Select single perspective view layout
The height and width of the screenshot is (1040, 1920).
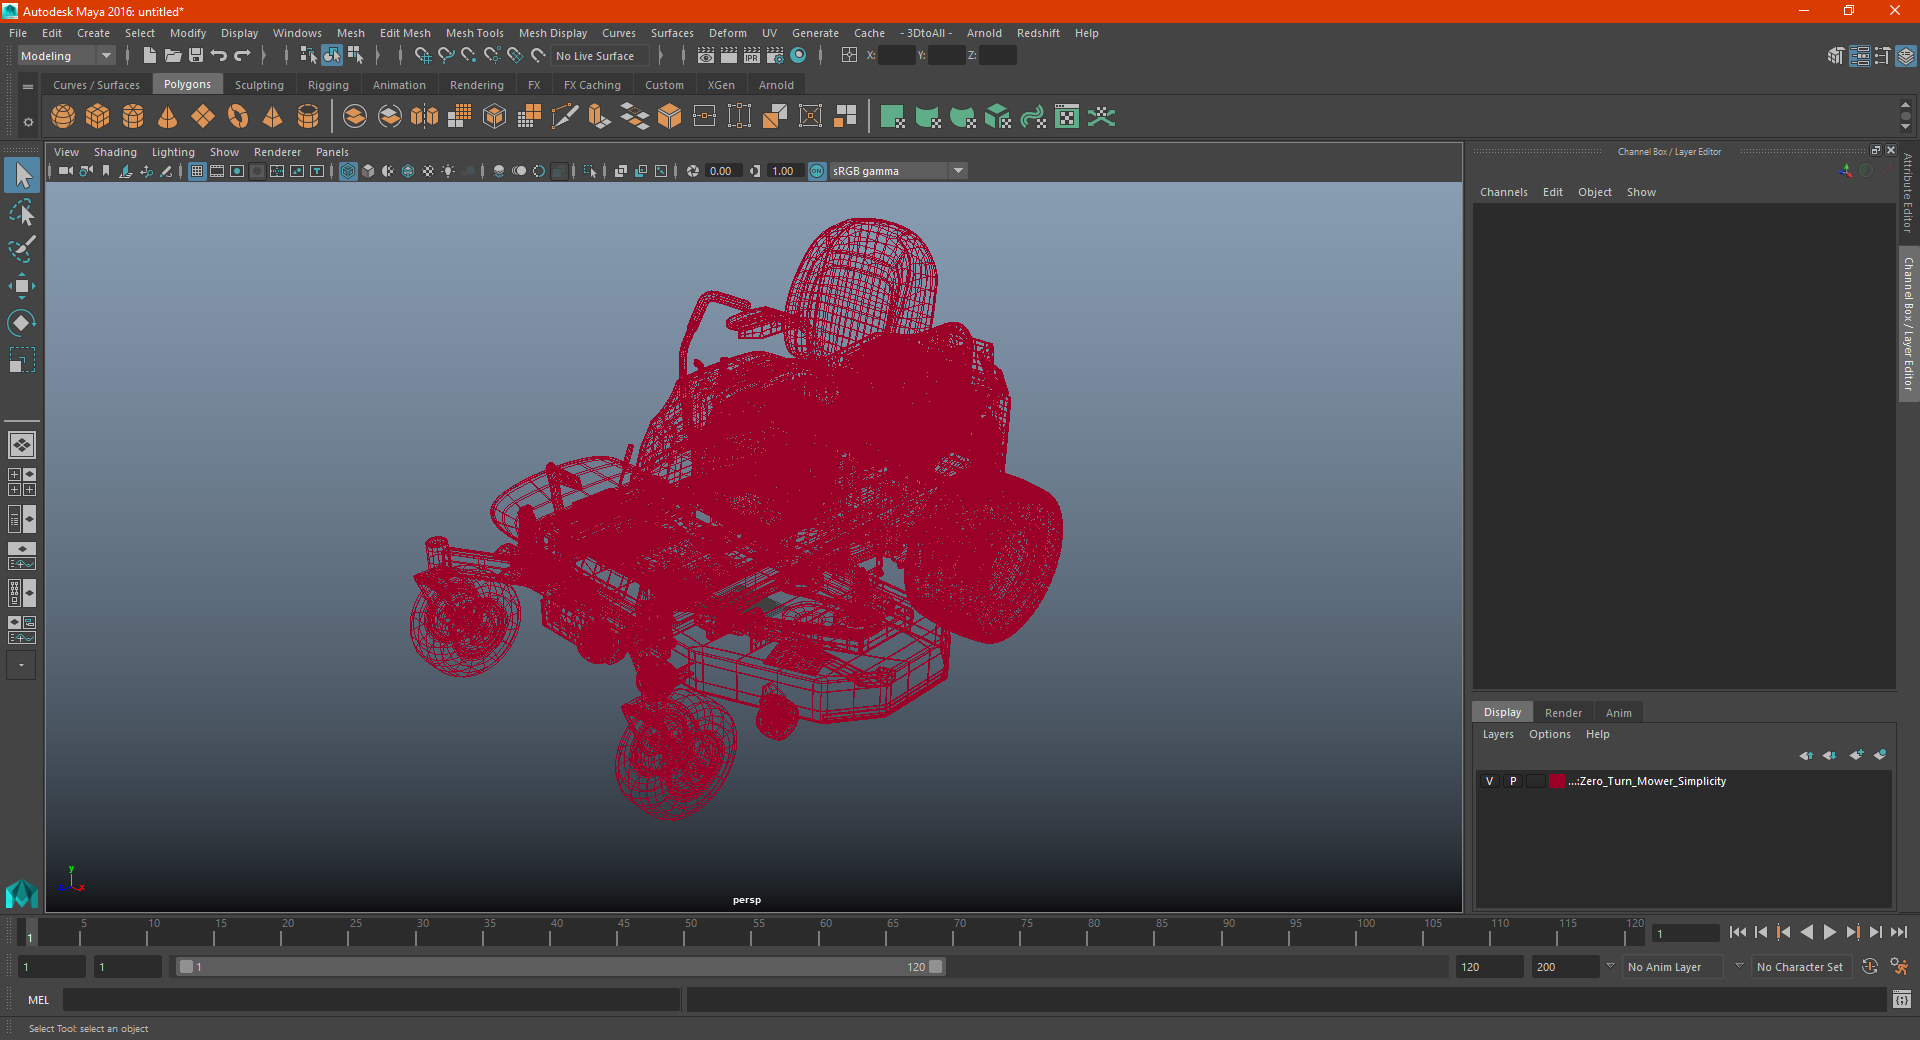tap(22, 445)
